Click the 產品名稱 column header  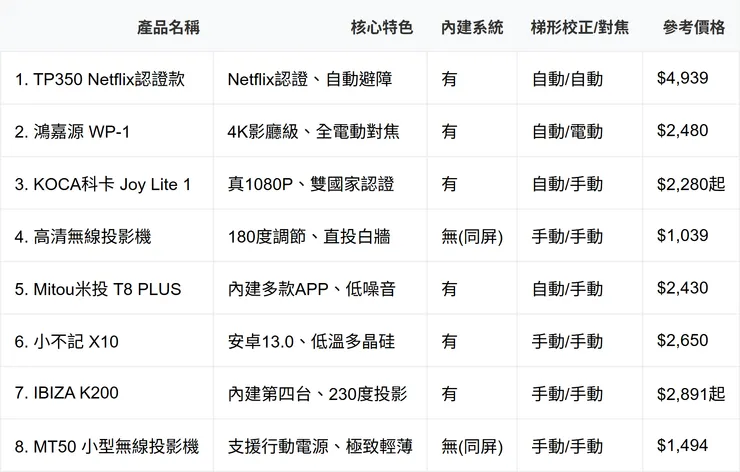click(x=168, y=27)
